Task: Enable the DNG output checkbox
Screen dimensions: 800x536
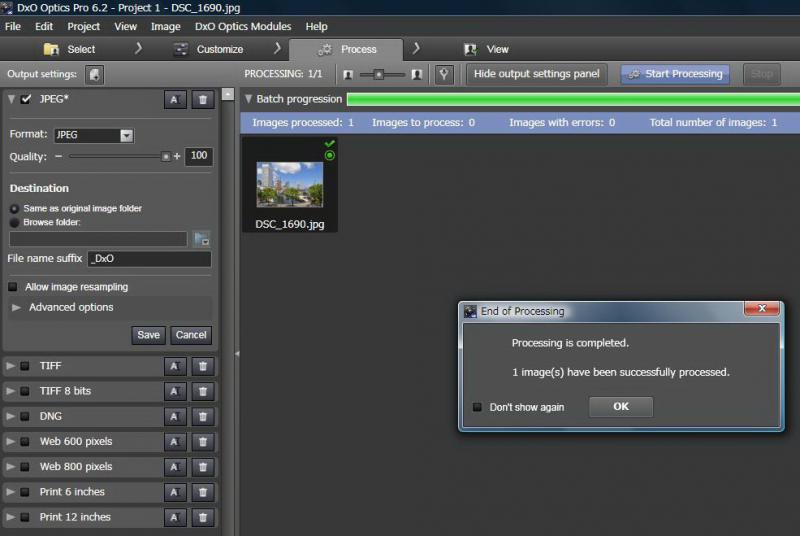Action: click(24, 416)
